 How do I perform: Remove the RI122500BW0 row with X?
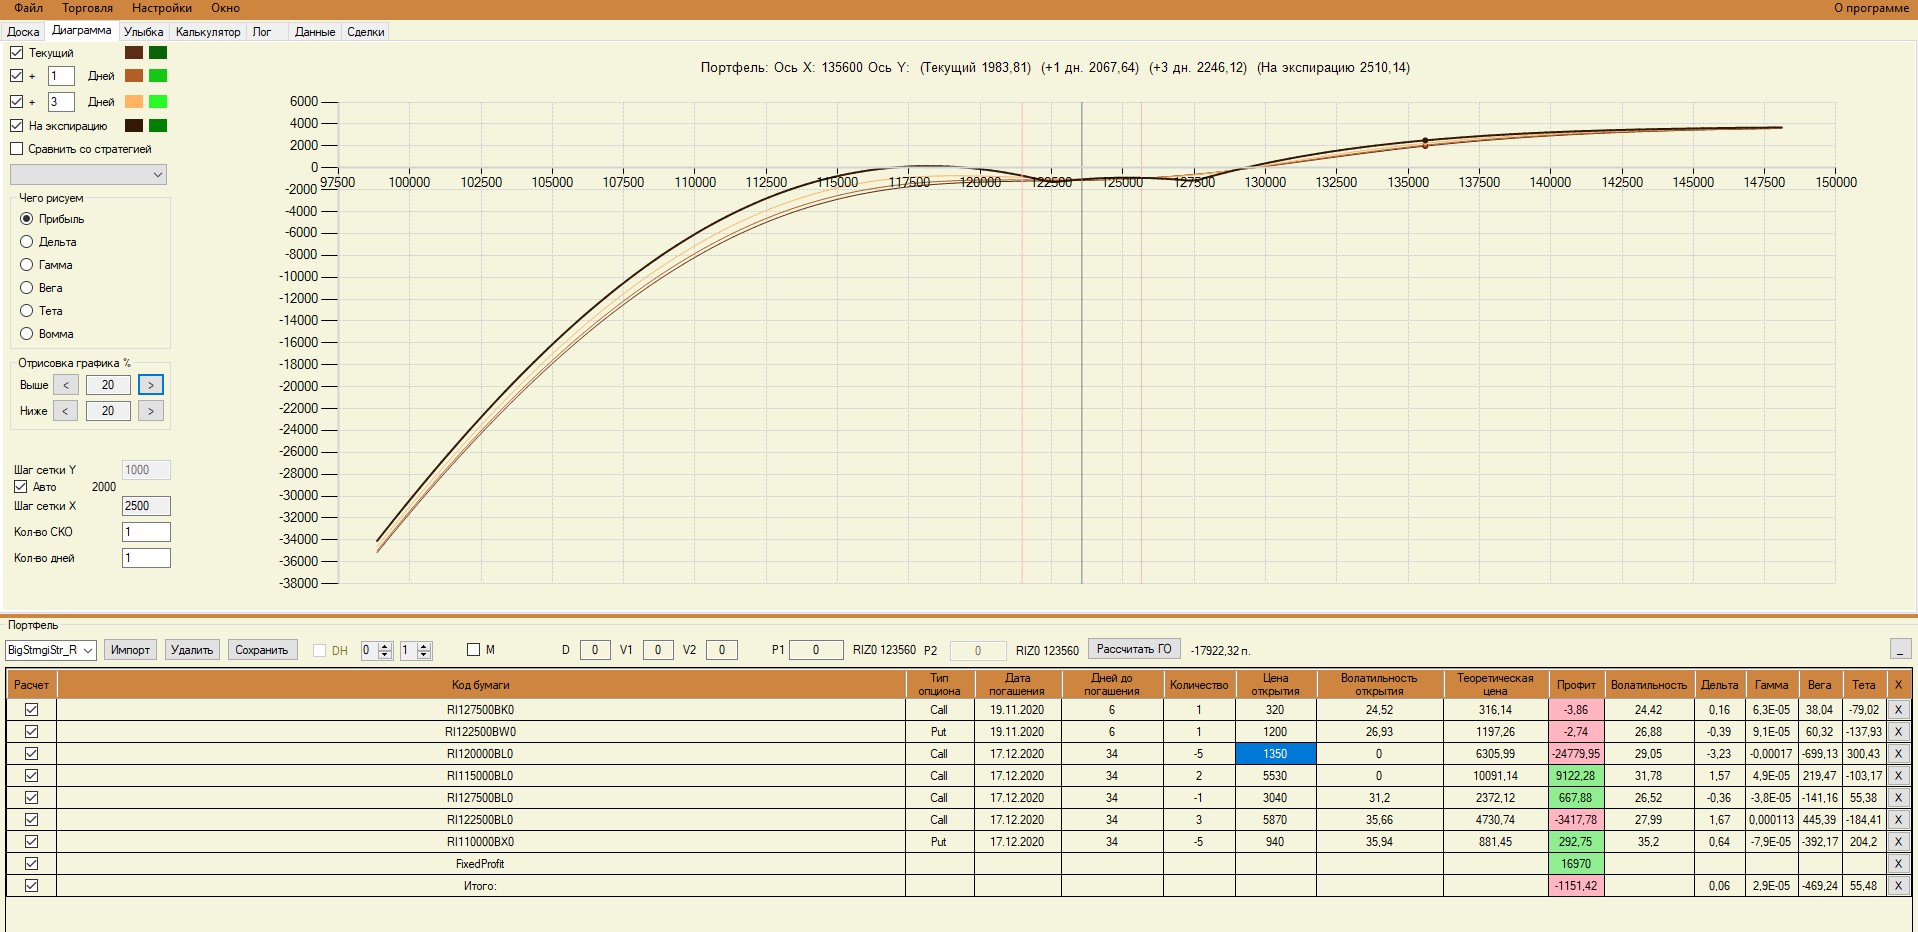point(1898,732)
